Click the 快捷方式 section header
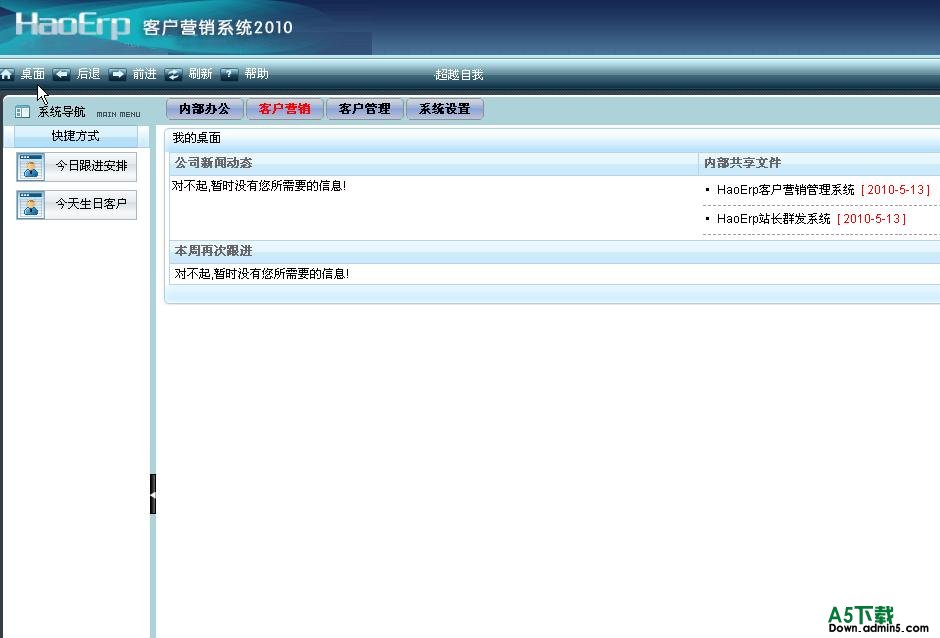The height and width of the screenshot is (638, 940). pyautogui.click(x=76, y=136)
